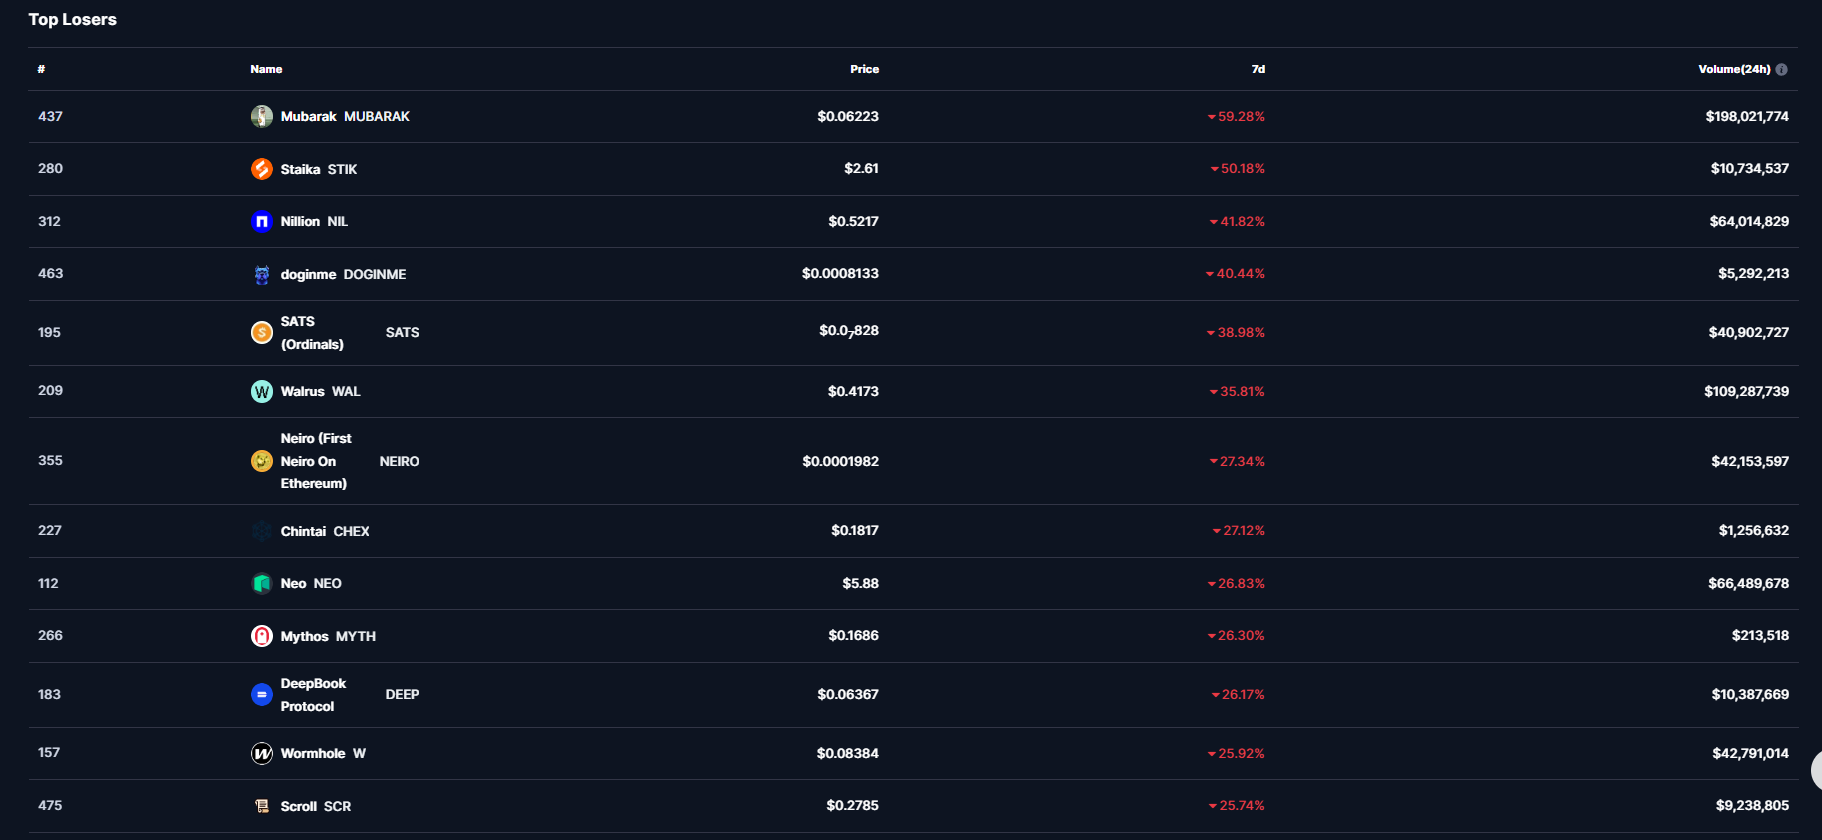Click the doginme coin icon
Viewport: 1822px width, 840px height.
[x=262, y=274]
